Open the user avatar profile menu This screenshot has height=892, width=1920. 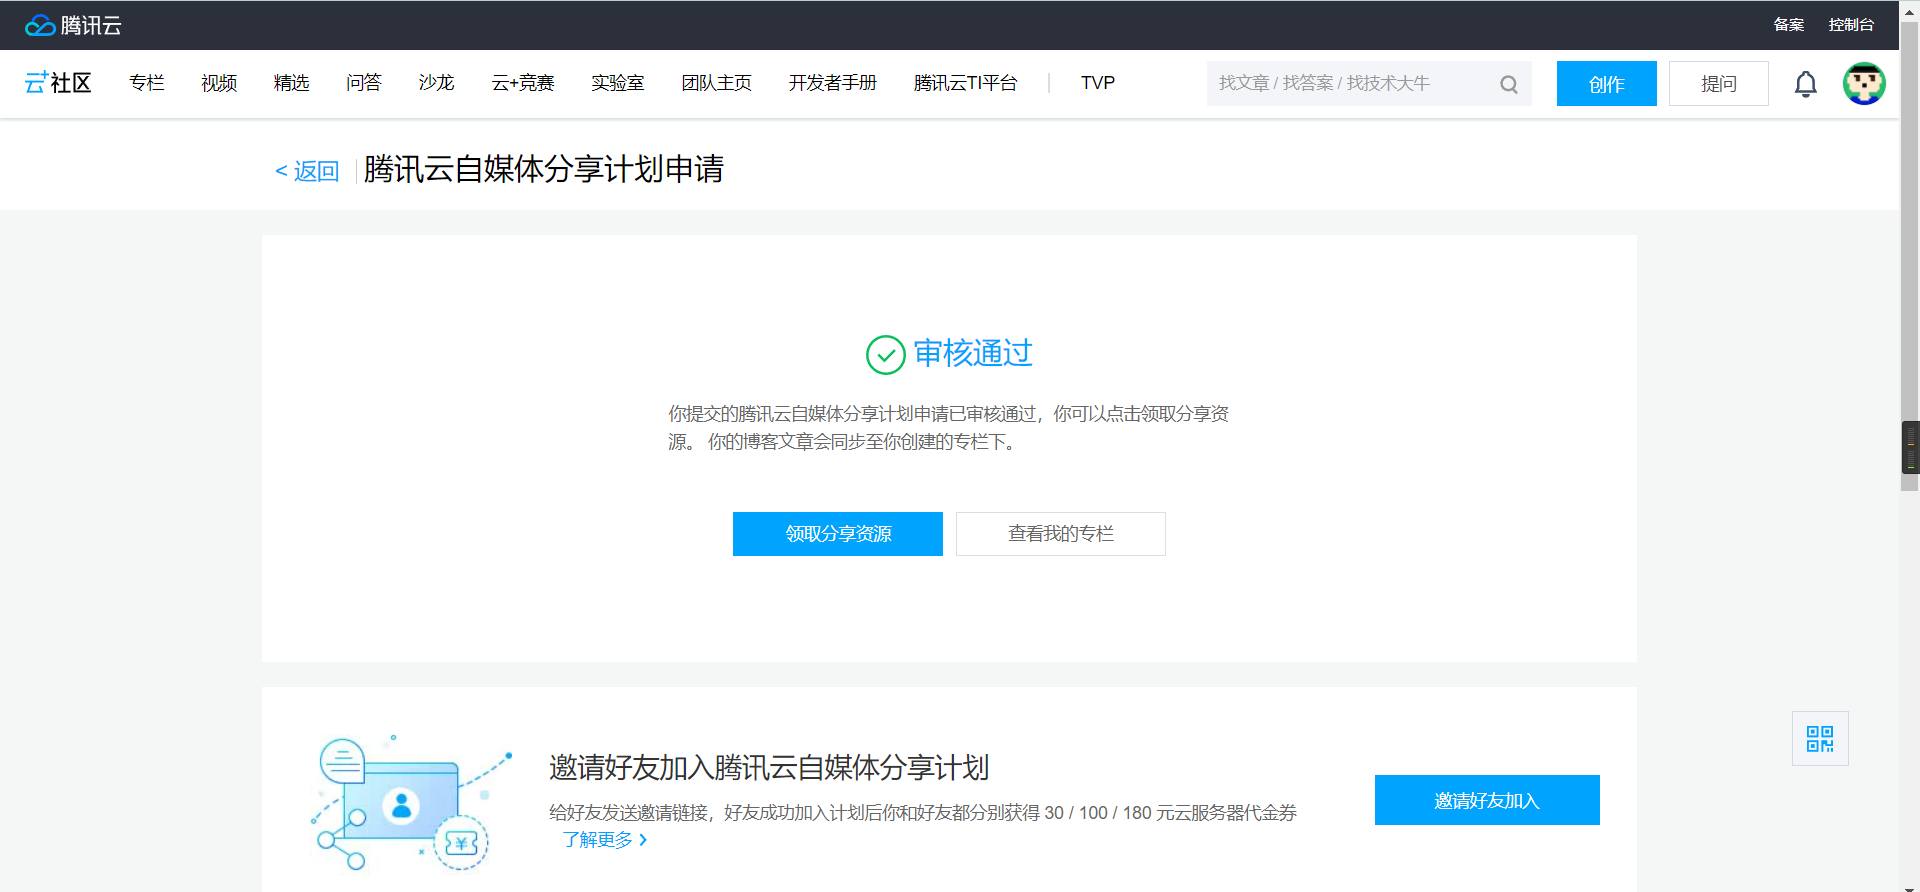(x=1864, y=84)
